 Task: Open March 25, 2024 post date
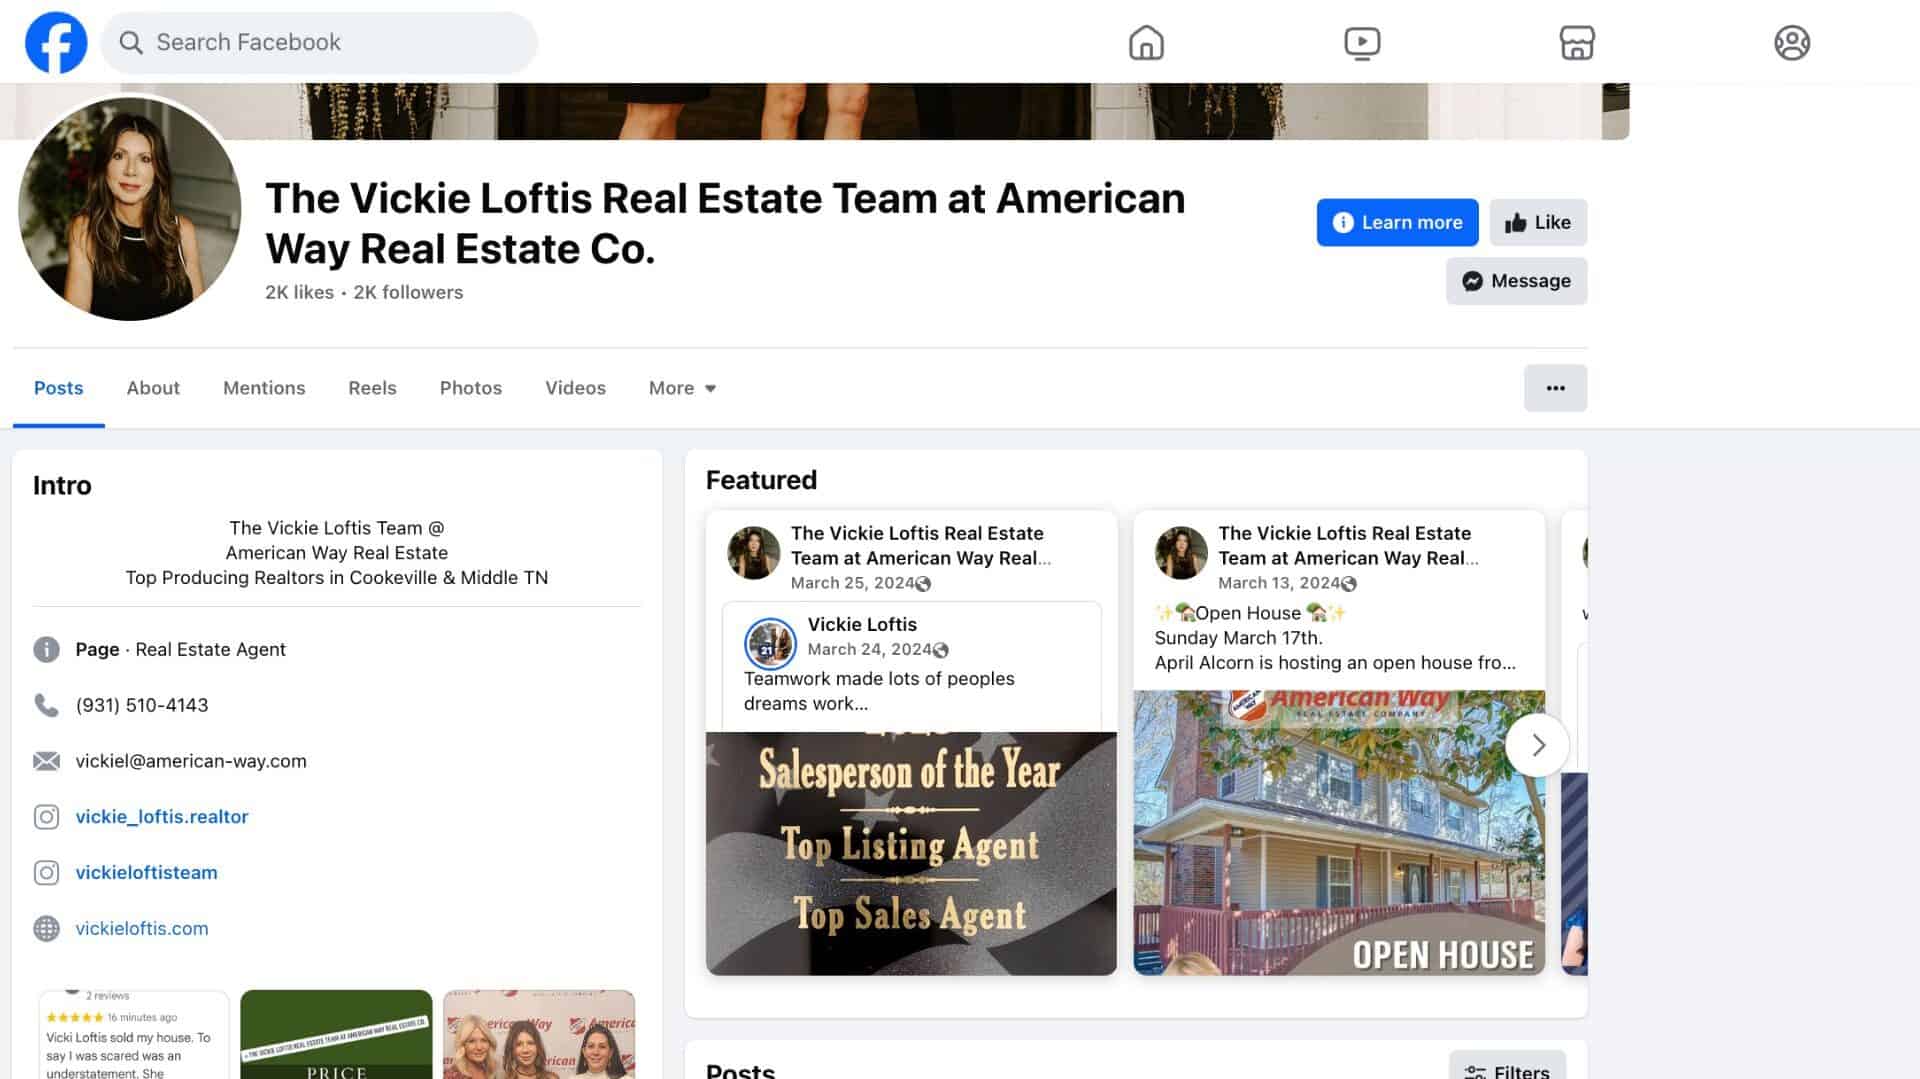tap(852, 583)
